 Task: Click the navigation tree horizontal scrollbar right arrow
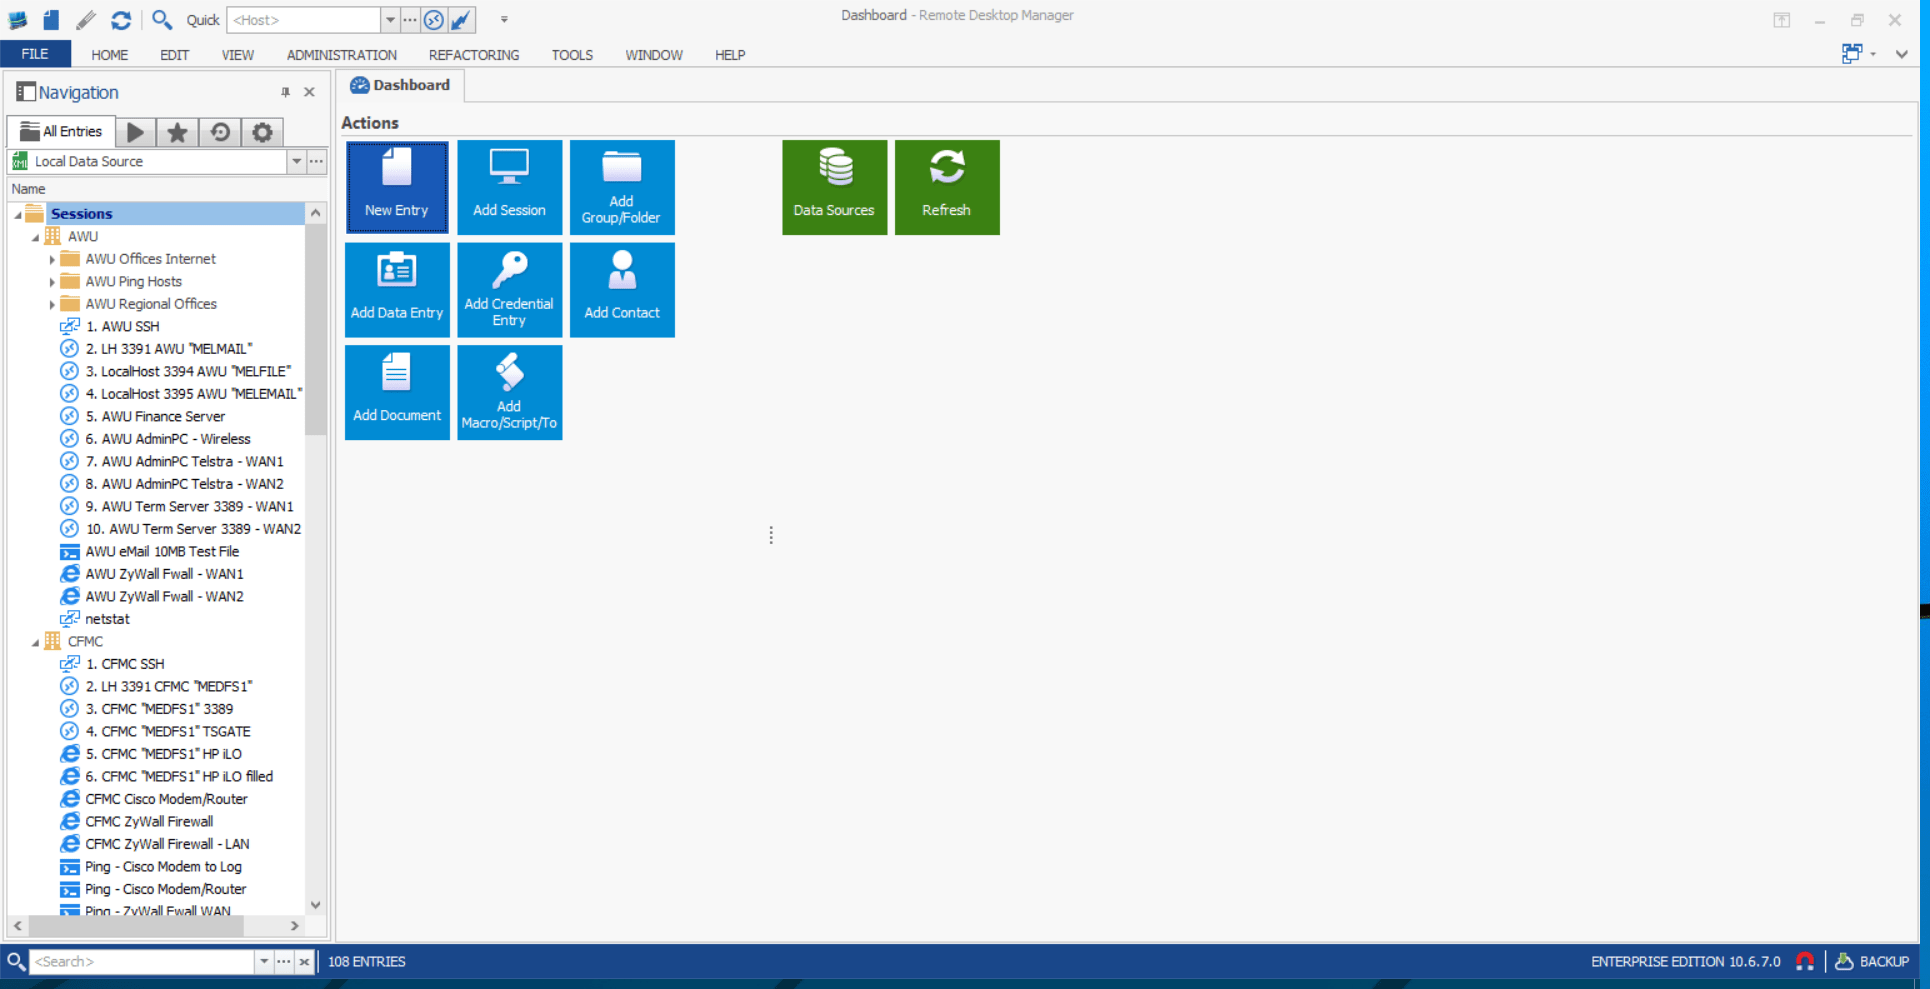[295, 926]
